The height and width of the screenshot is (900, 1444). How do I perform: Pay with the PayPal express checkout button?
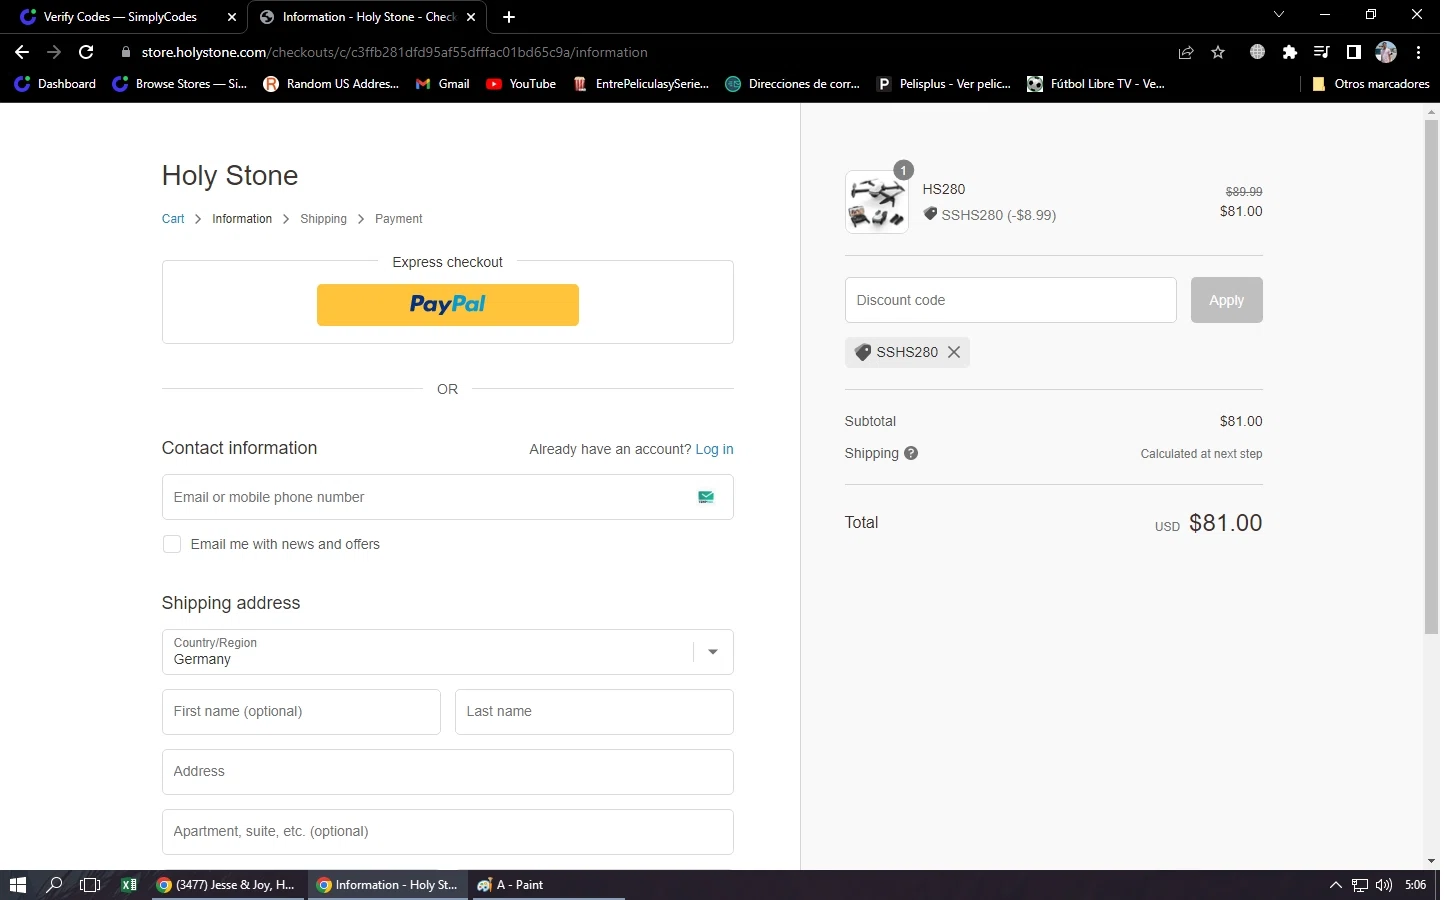click(448, 305)
